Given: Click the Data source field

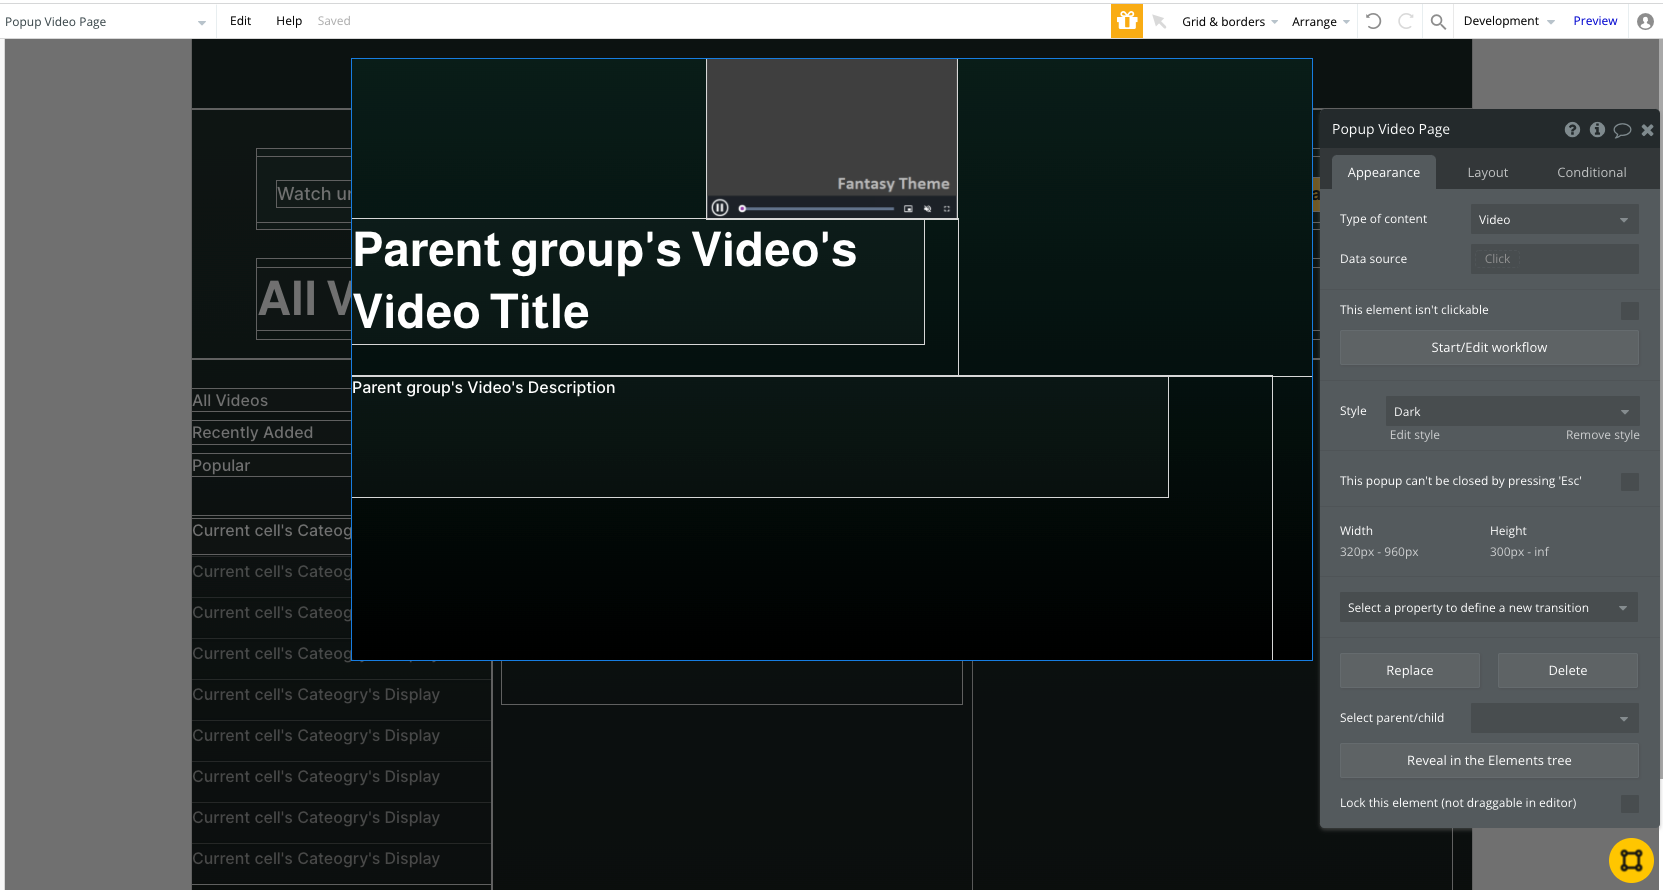Looking at the screenshot, I should tap(1554, 259).
